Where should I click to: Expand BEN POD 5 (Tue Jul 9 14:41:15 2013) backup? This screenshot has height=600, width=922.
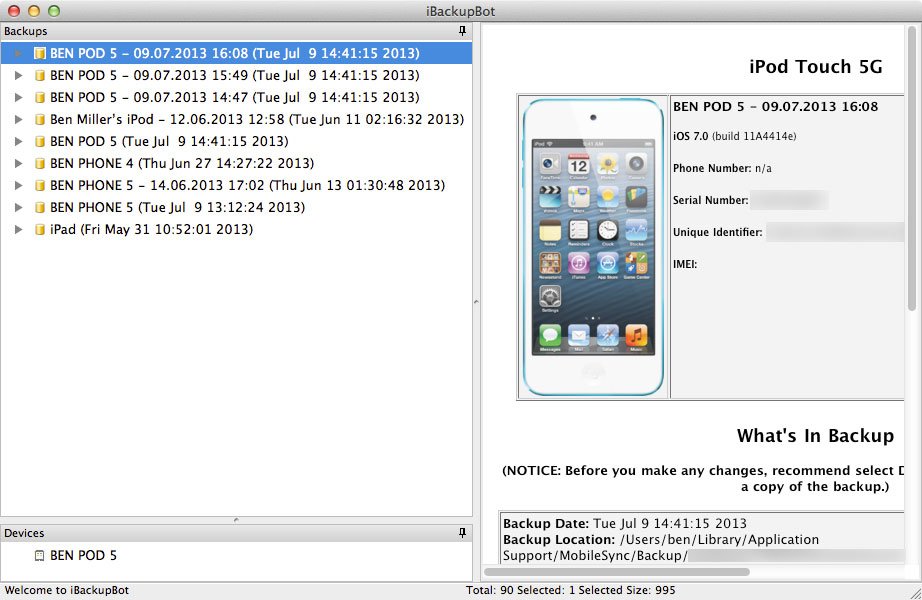tap(19, 141)
